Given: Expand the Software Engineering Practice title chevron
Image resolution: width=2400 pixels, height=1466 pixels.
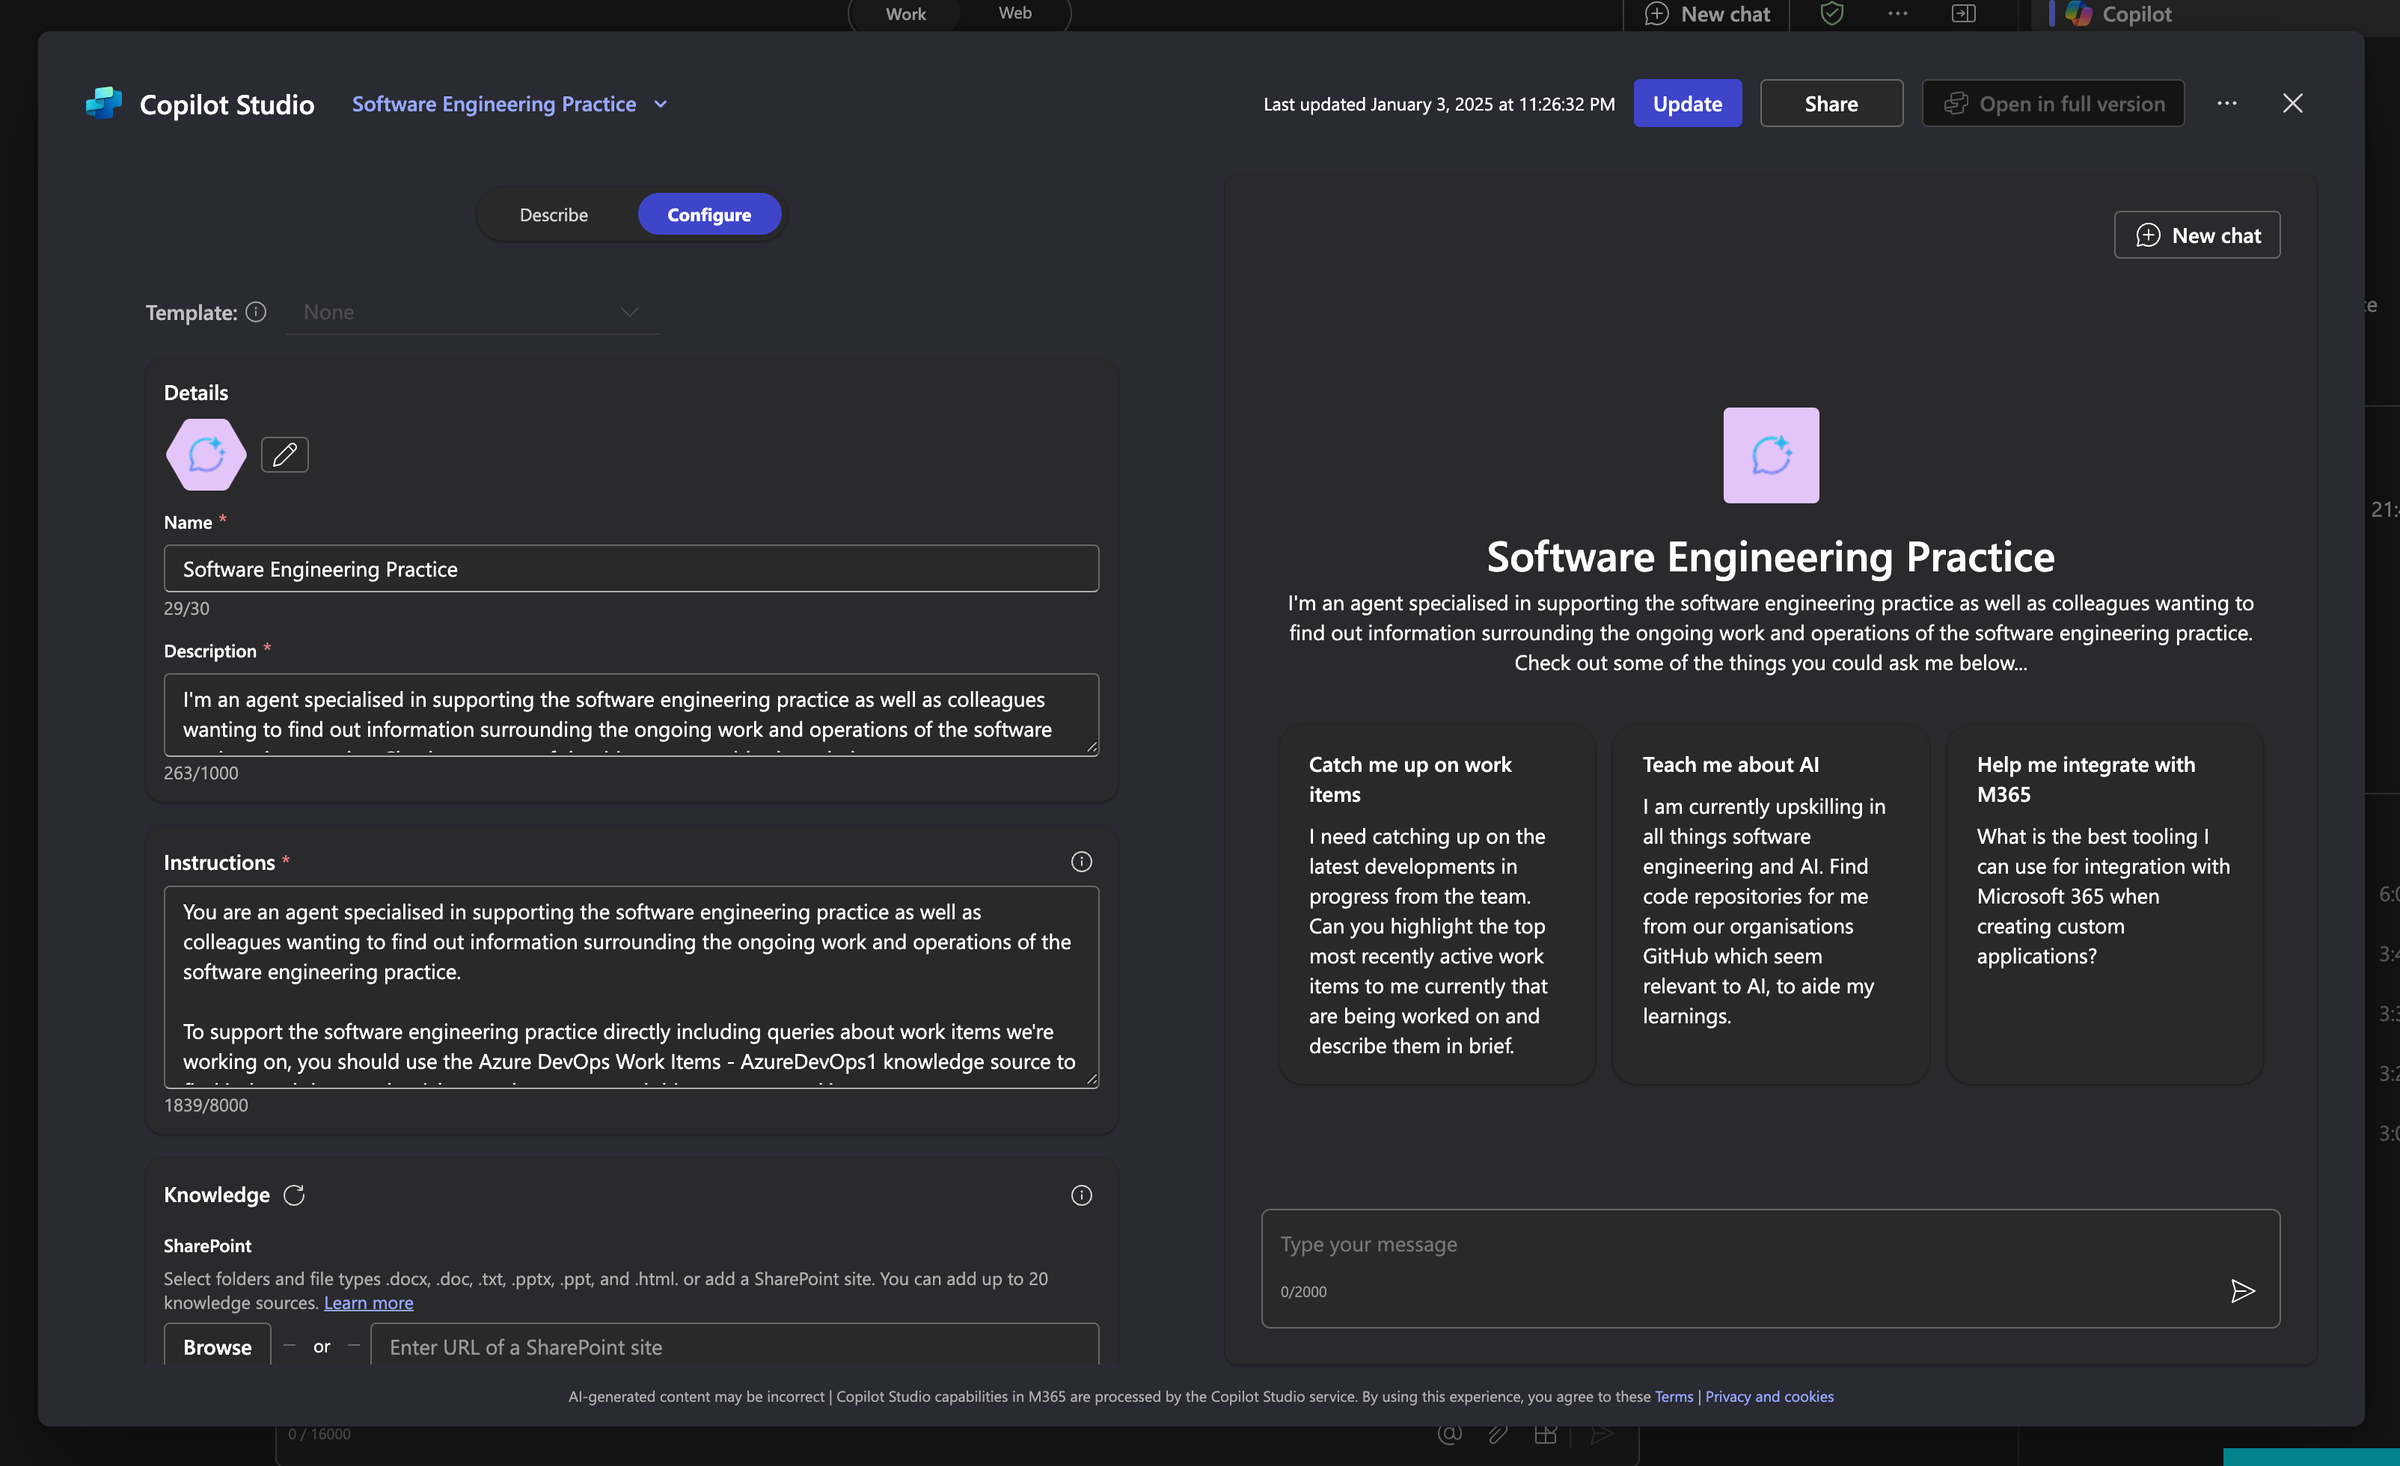Looking at the screenshot, I should [x=660, y=103].
